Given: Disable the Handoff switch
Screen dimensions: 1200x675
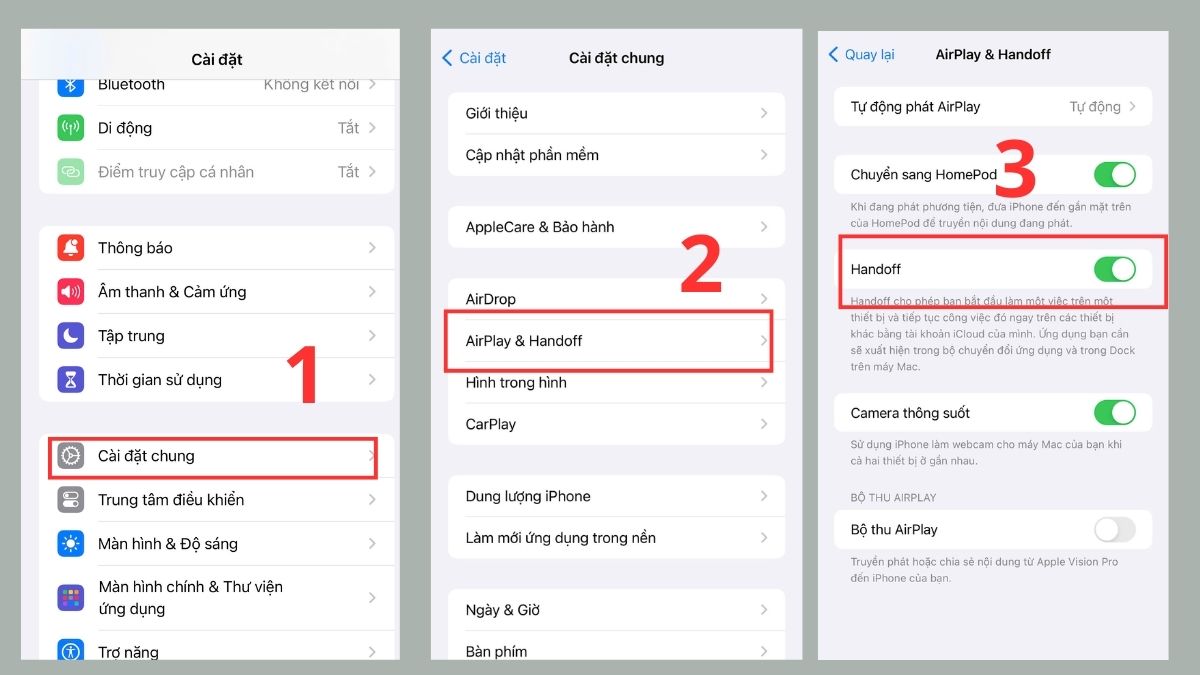Looking at the screenshot, I should 1117,268.
